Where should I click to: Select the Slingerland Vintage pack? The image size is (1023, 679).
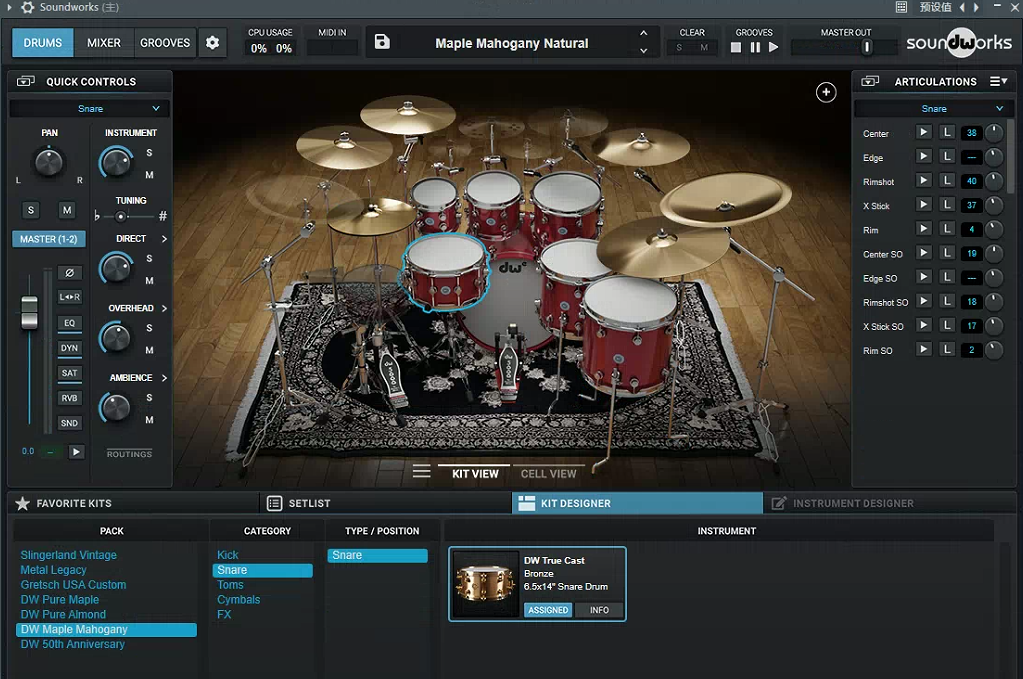(x=69, y=554)
